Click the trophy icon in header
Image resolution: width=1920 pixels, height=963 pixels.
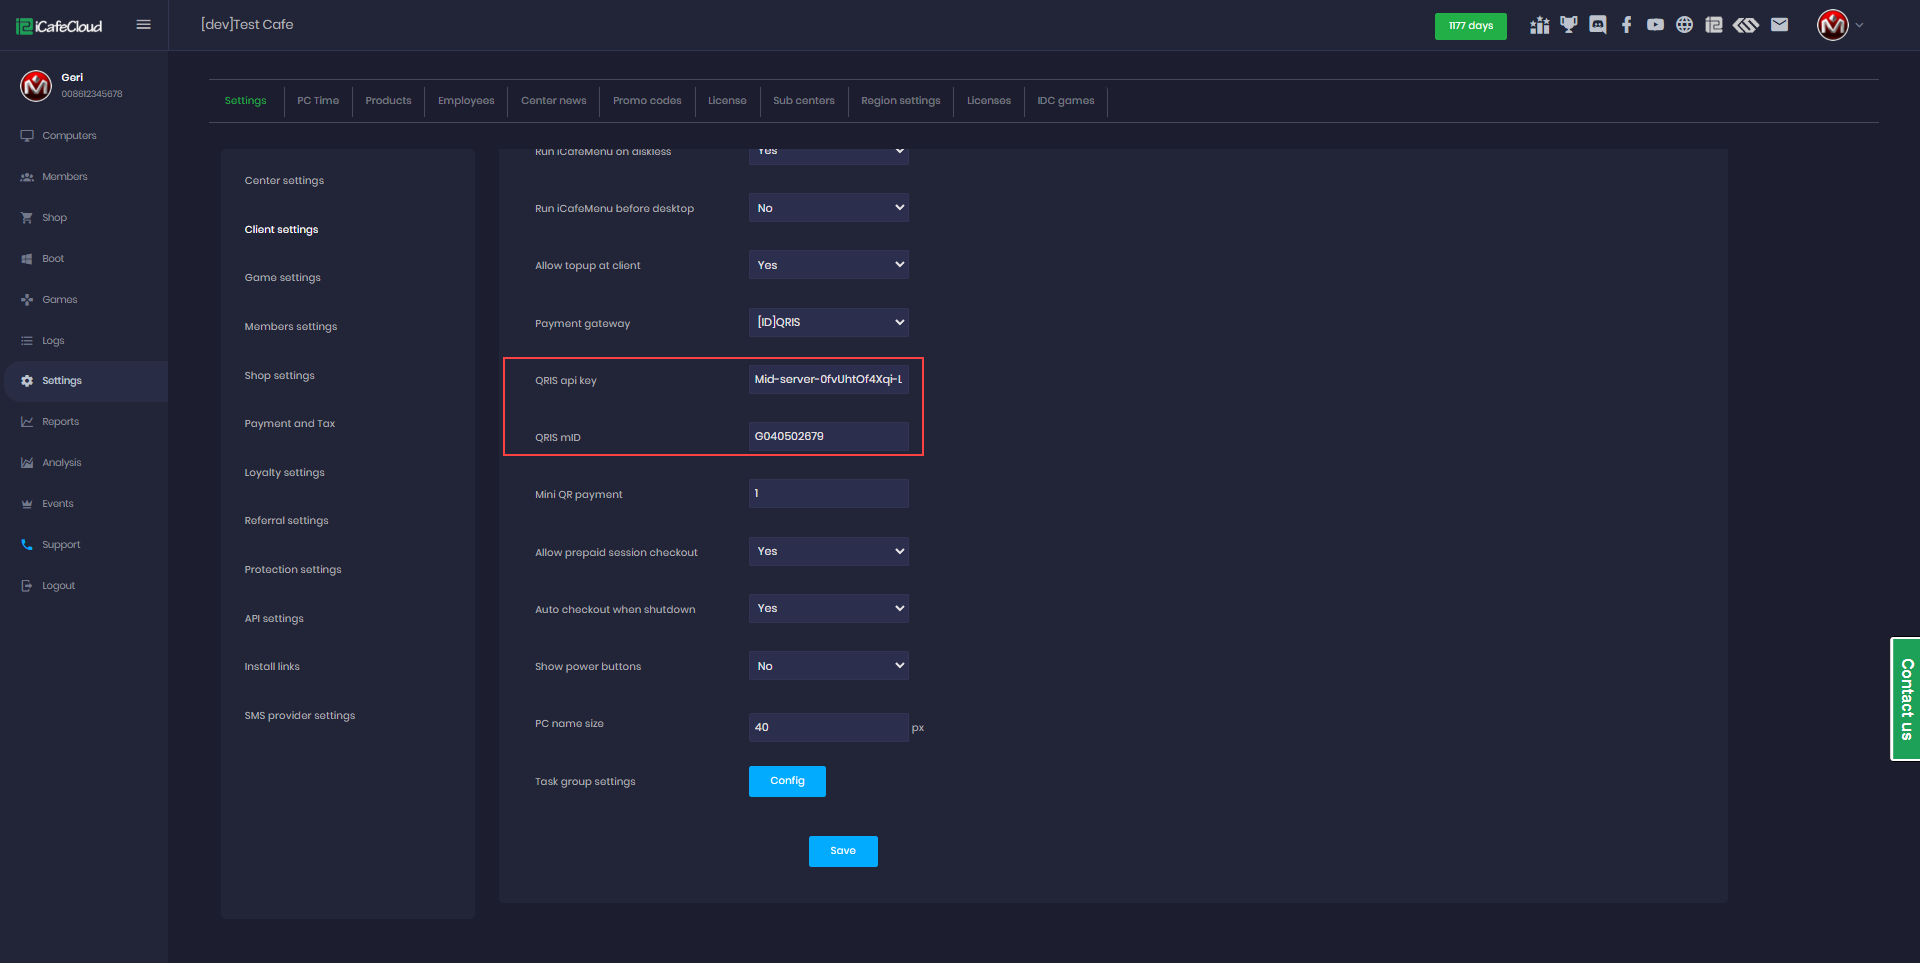coord(1568,25)
